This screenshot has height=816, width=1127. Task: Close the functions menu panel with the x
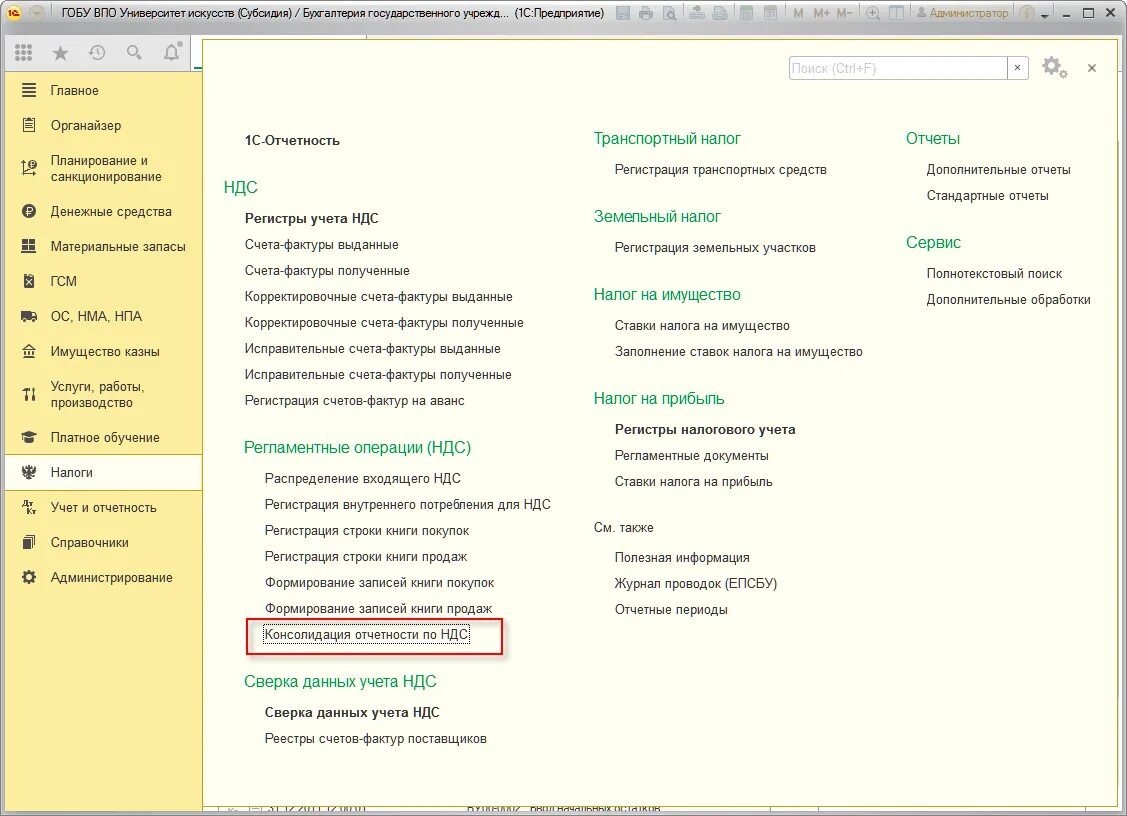pyautogui.click(x=1092, y=68)
